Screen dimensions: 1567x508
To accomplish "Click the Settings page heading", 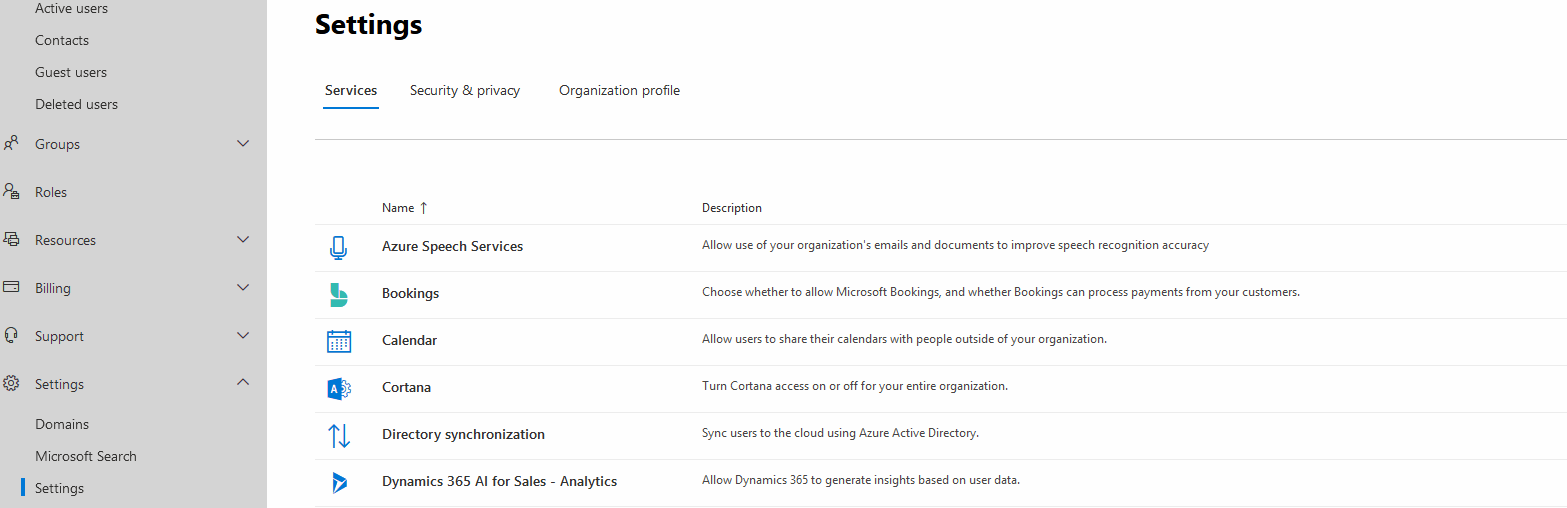I will click(368, 24).
